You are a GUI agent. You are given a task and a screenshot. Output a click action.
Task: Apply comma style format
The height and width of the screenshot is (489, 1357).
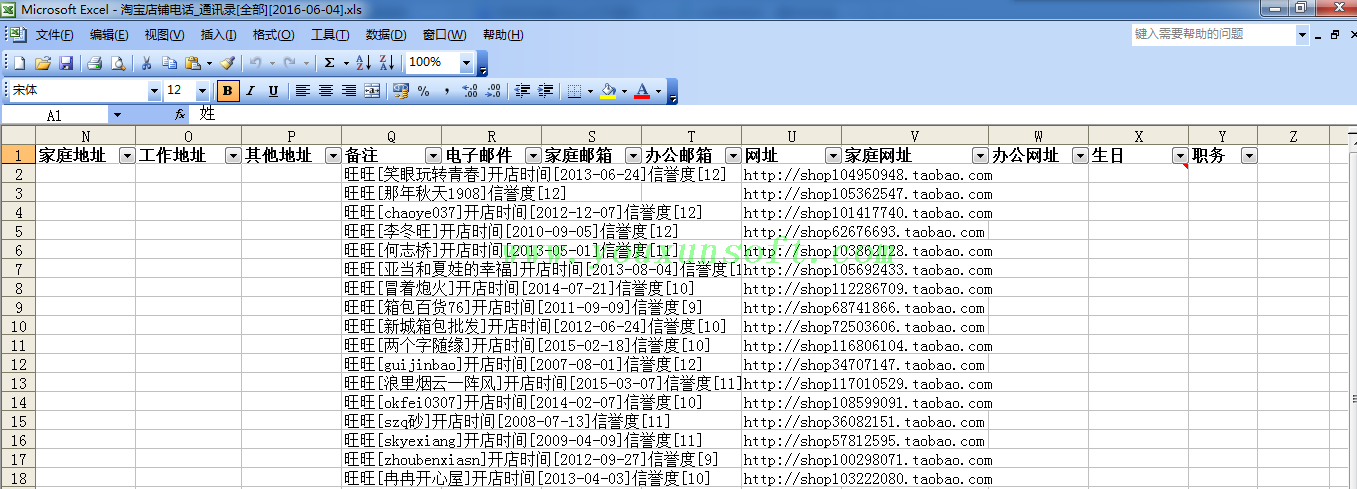tap(447, 91)
